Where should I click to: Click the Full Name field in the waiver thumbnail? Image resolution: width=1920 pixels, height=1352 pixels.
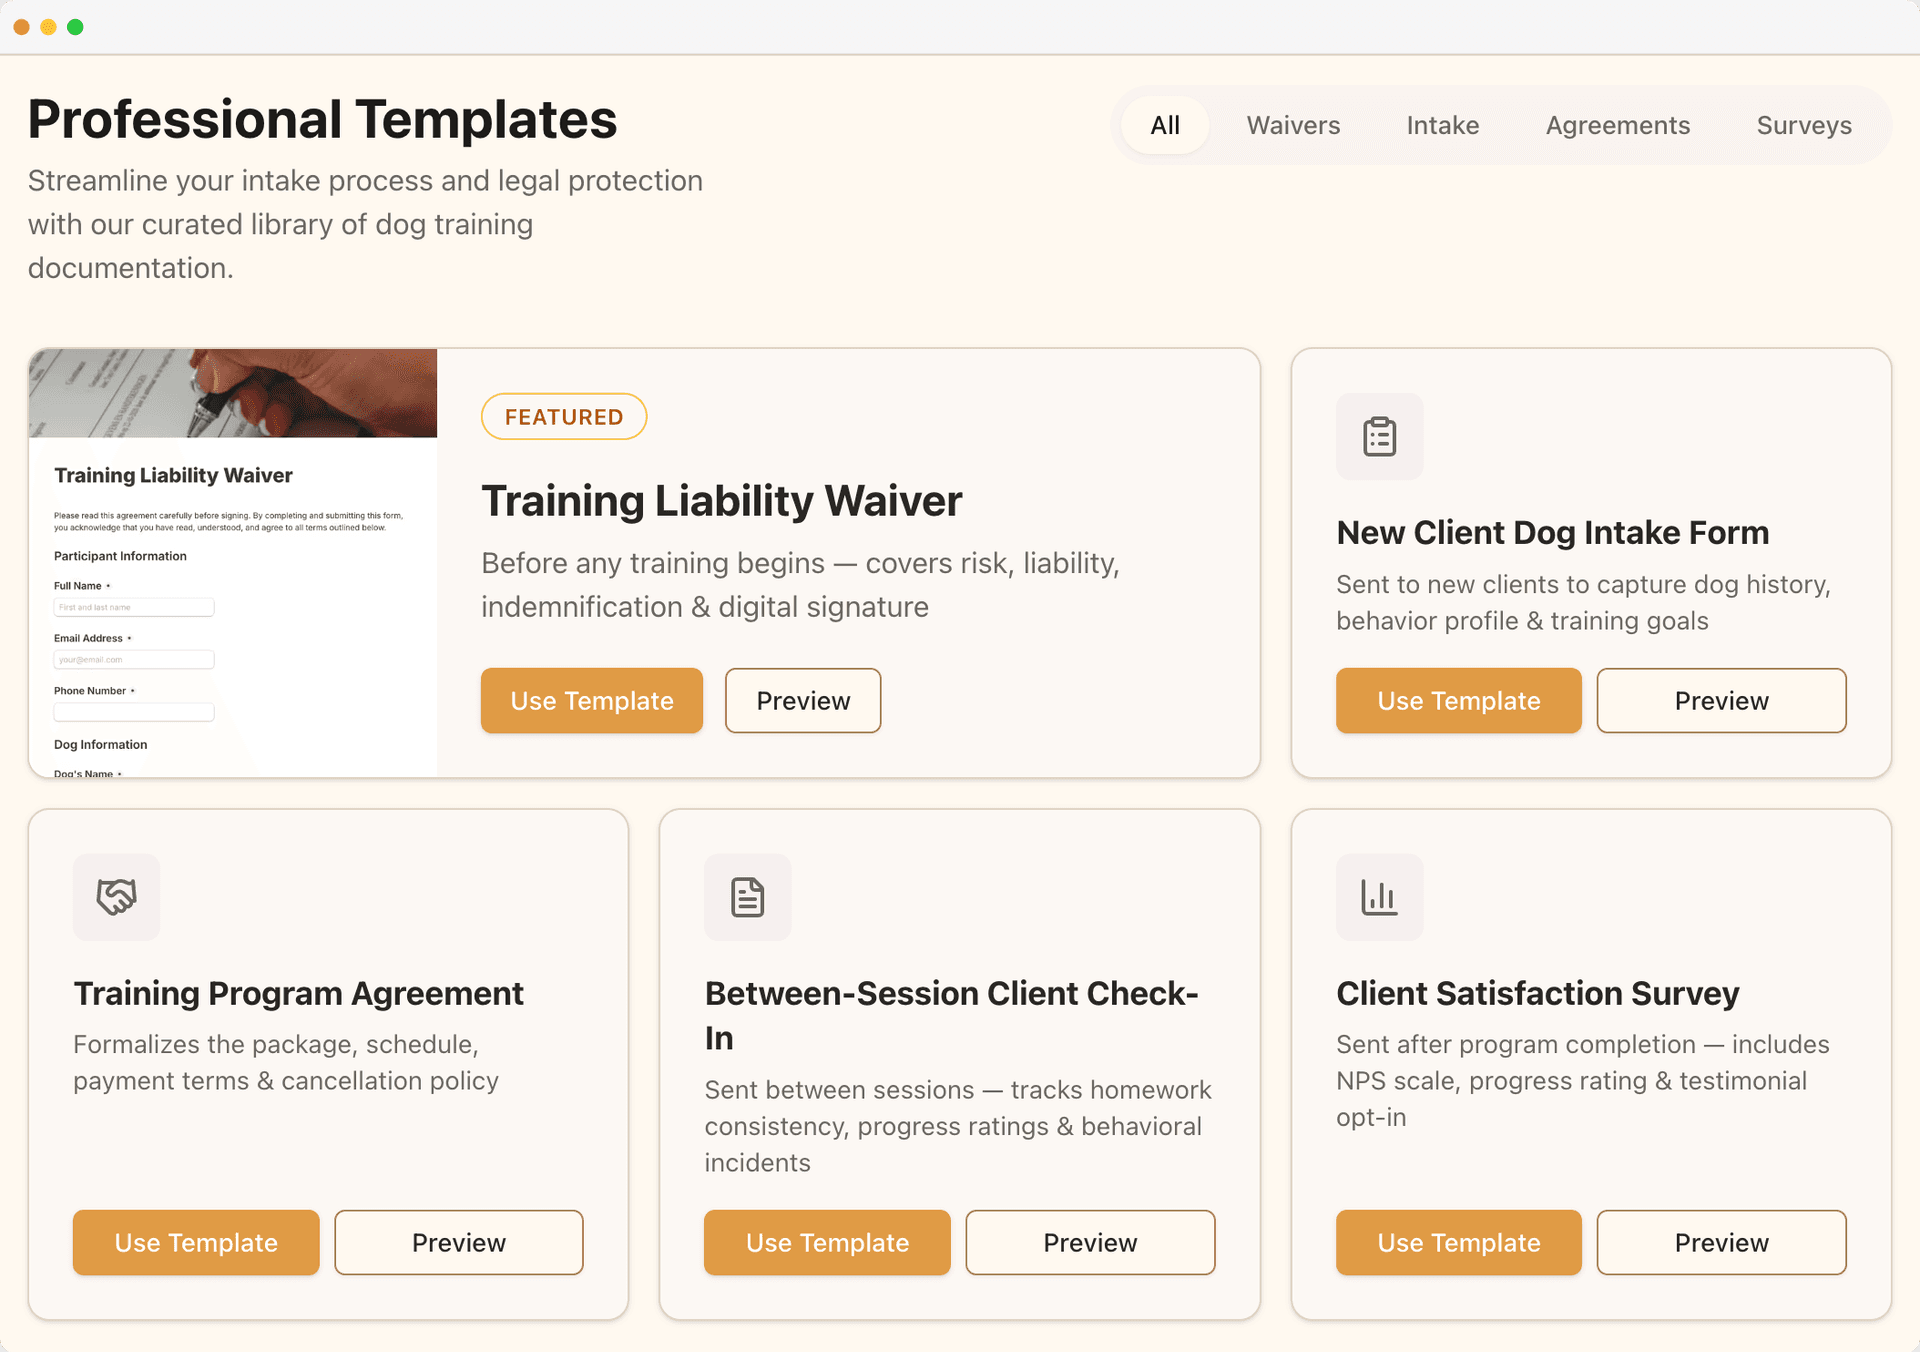pyautogui.click(x=134, y=607)
